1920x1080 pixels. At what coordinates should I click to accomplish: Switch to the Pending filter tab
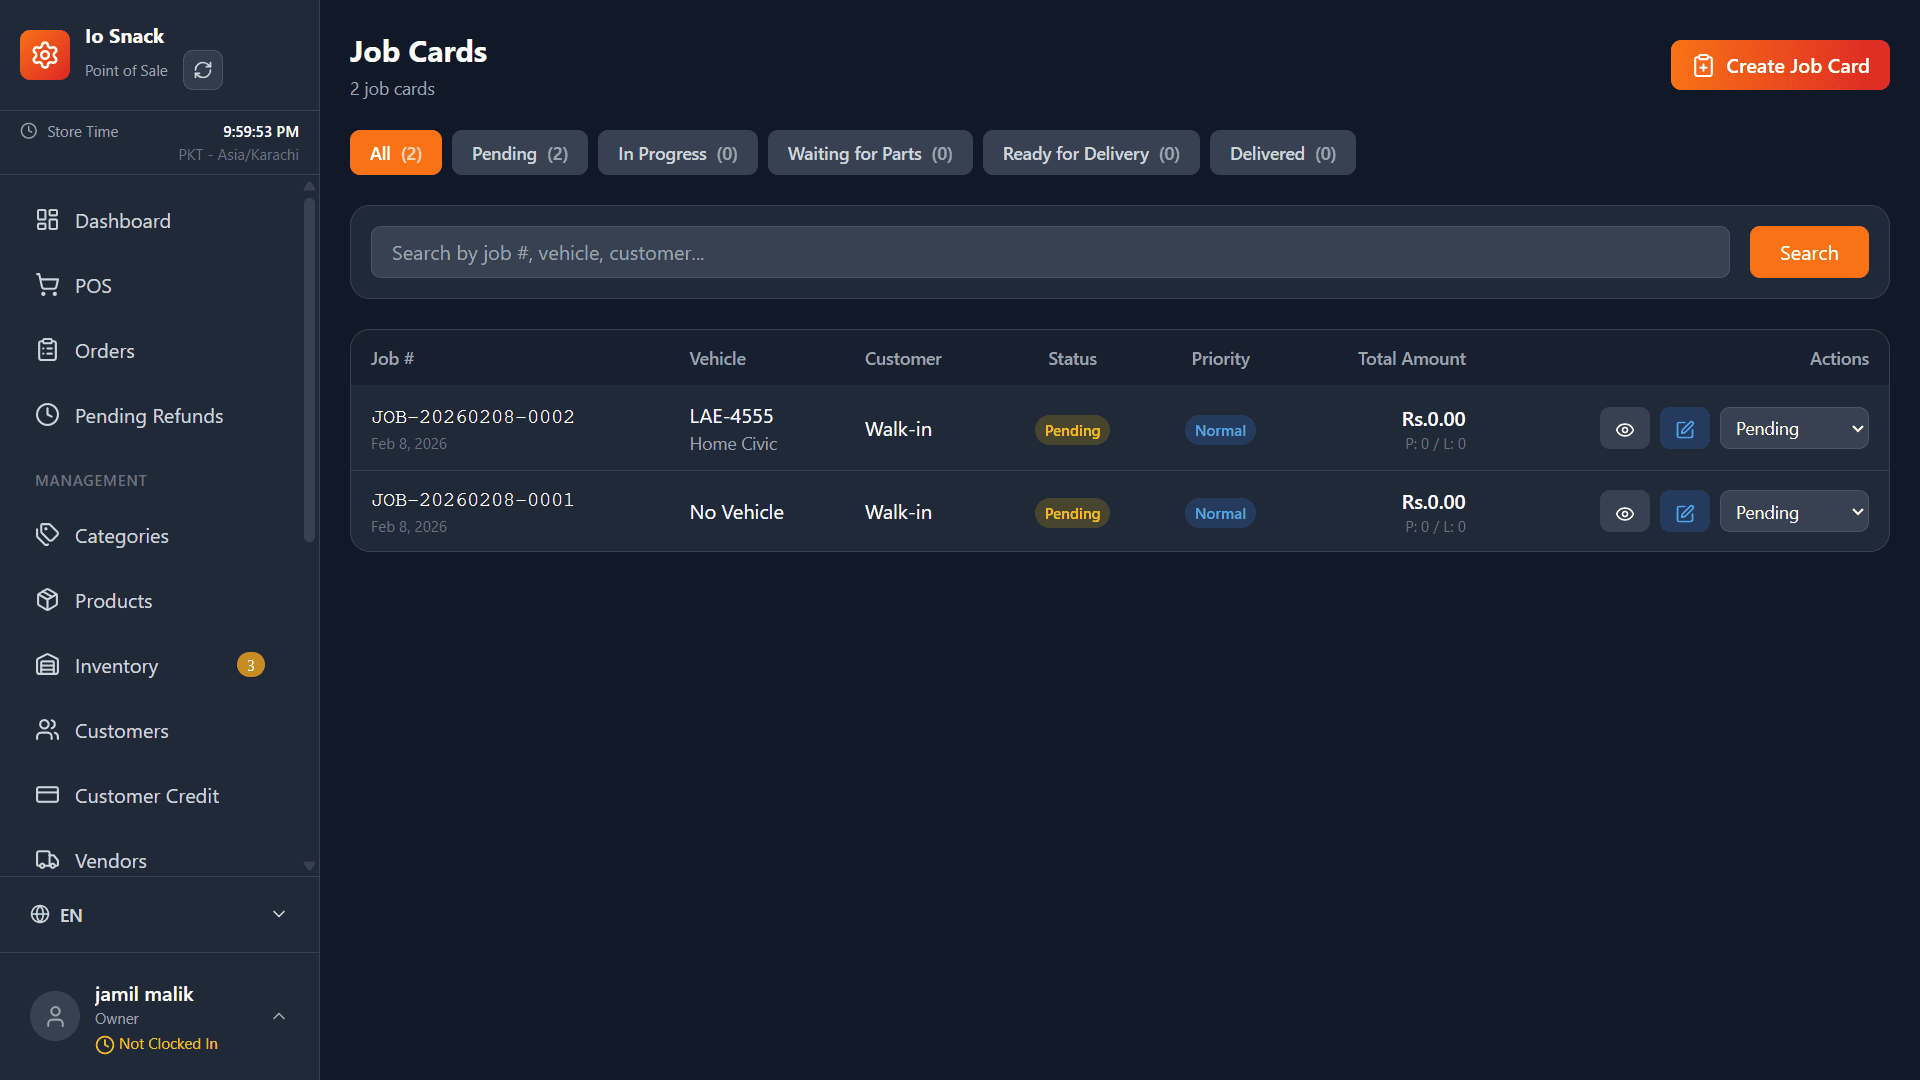click(x=519, y=152)
